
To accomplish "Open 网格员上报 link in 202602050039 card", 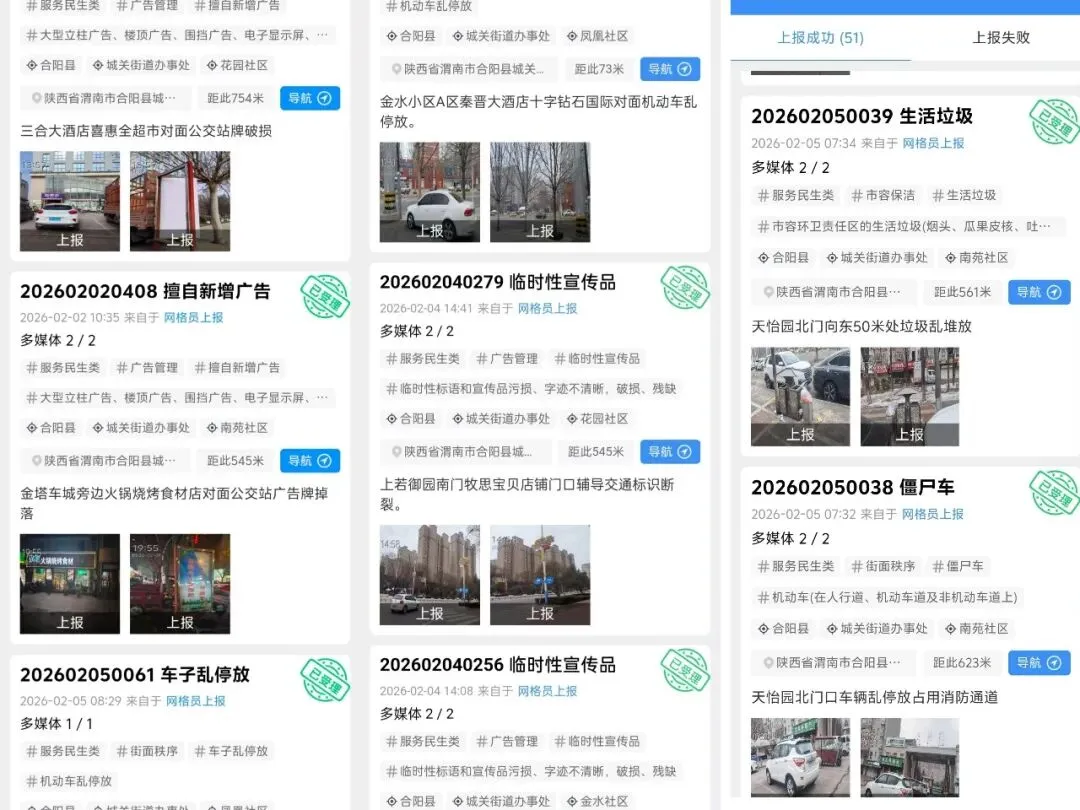I will [933, 143].
